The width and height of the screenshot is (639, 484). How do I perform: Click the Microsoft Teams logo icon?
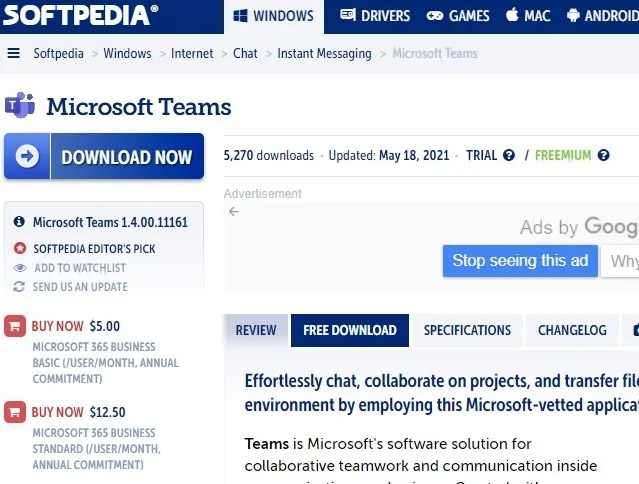click(20, 106)
